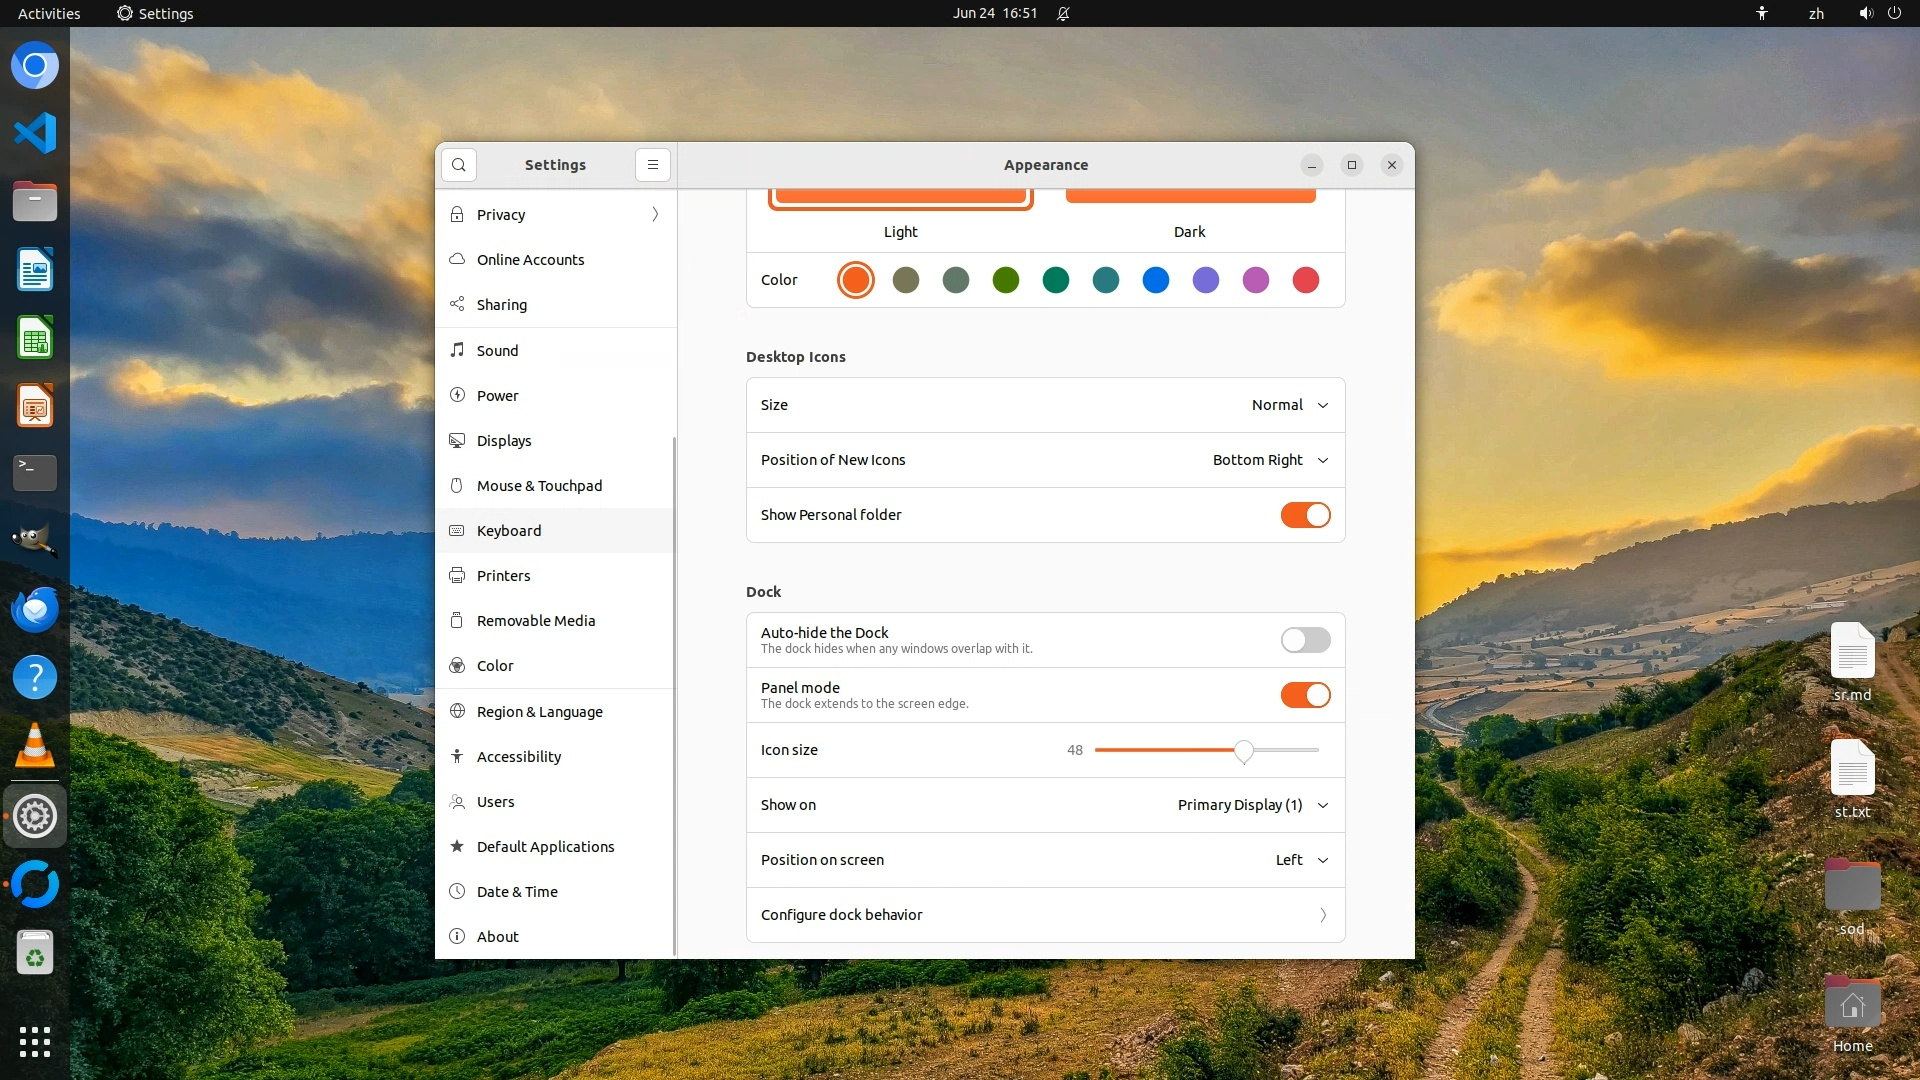Pick the blue accent color swatch
The height and width of the screenshot is (1080, 1920).
coord(1155,280)
